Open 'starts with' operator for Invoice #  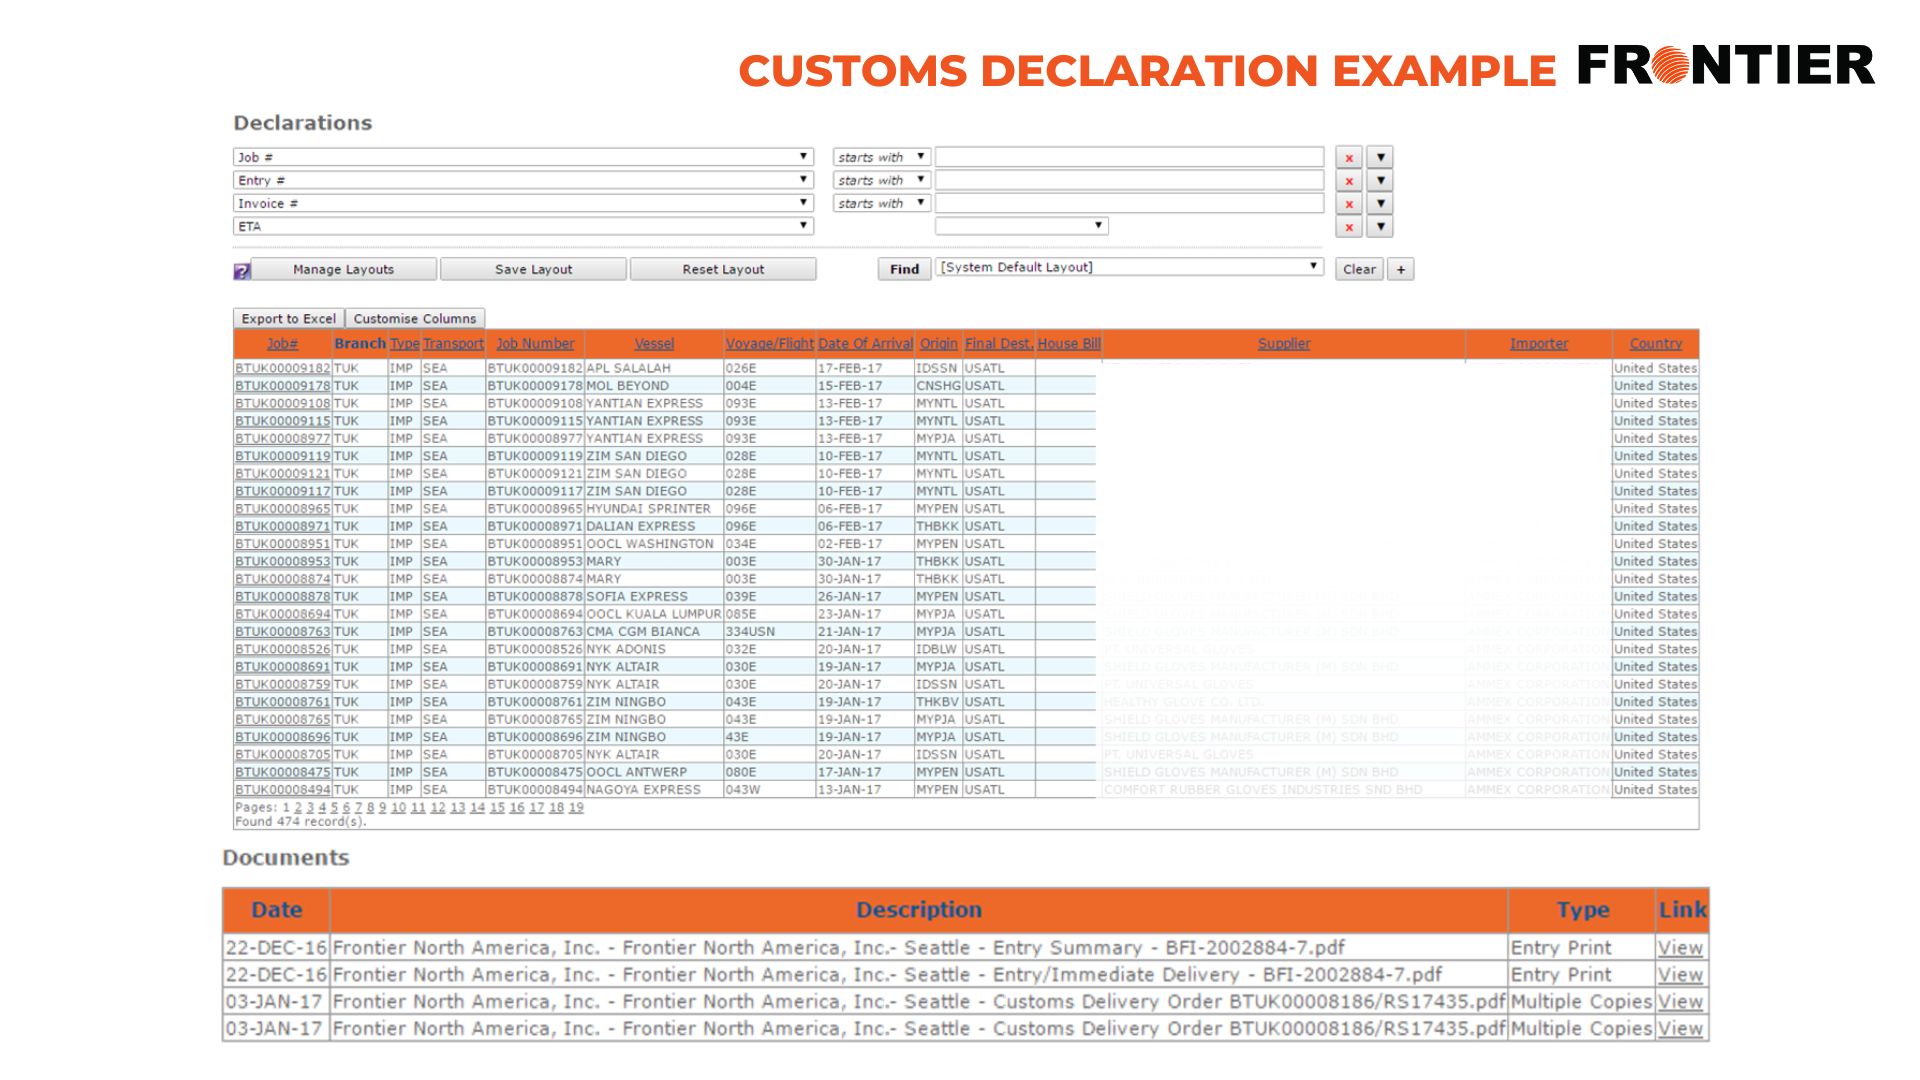coord(881,203)
